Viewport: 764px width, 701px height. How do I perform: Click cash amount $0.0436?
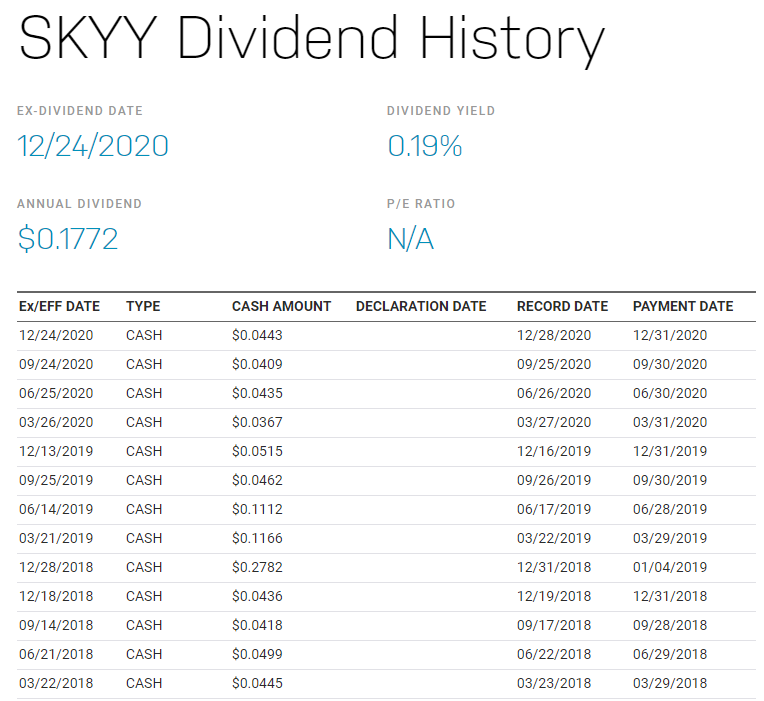257,596
